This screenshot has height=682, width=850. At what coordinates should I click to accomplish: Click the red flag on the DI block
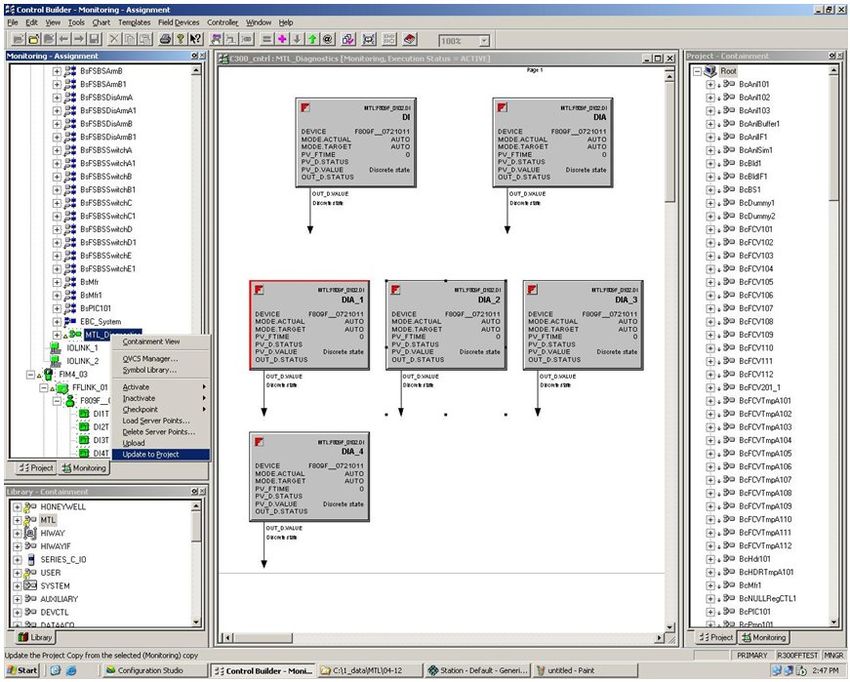[x=306, y=108]
